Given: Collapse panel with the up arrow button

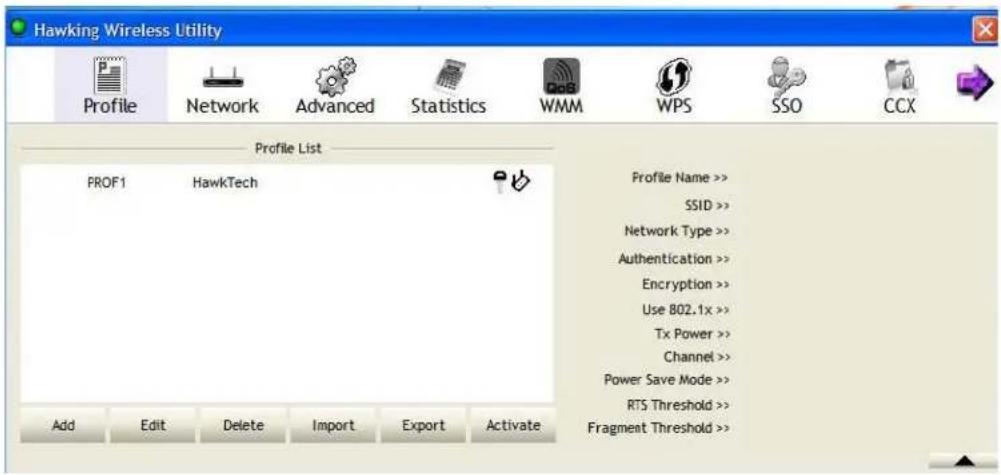Looking at the screenshot, I should (964, 461).
